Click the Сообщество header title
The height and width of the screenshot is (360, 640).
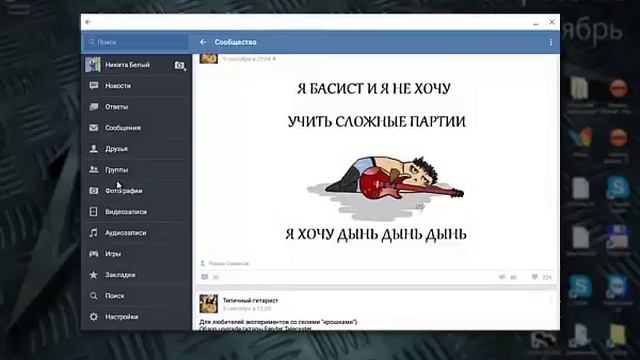coord(236,42)
